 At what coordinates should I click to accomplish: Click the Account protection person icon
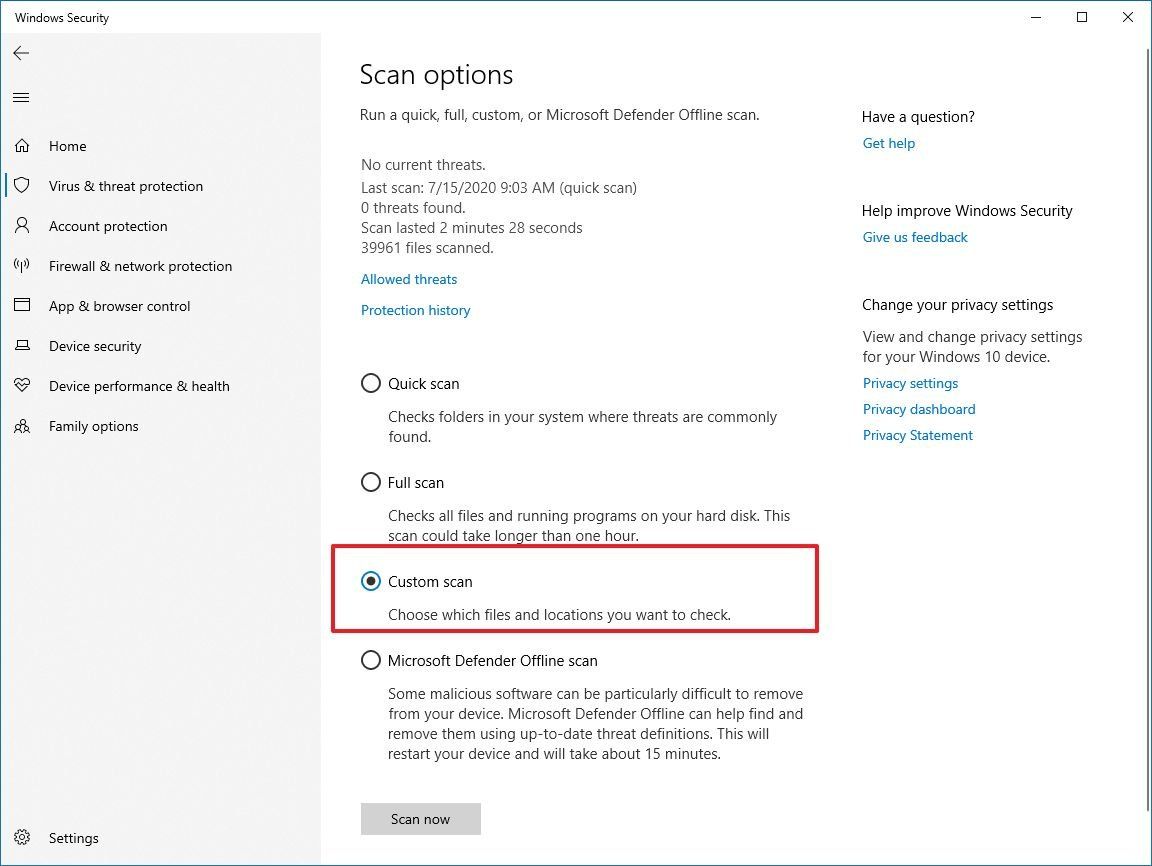[x=22, y=226]
